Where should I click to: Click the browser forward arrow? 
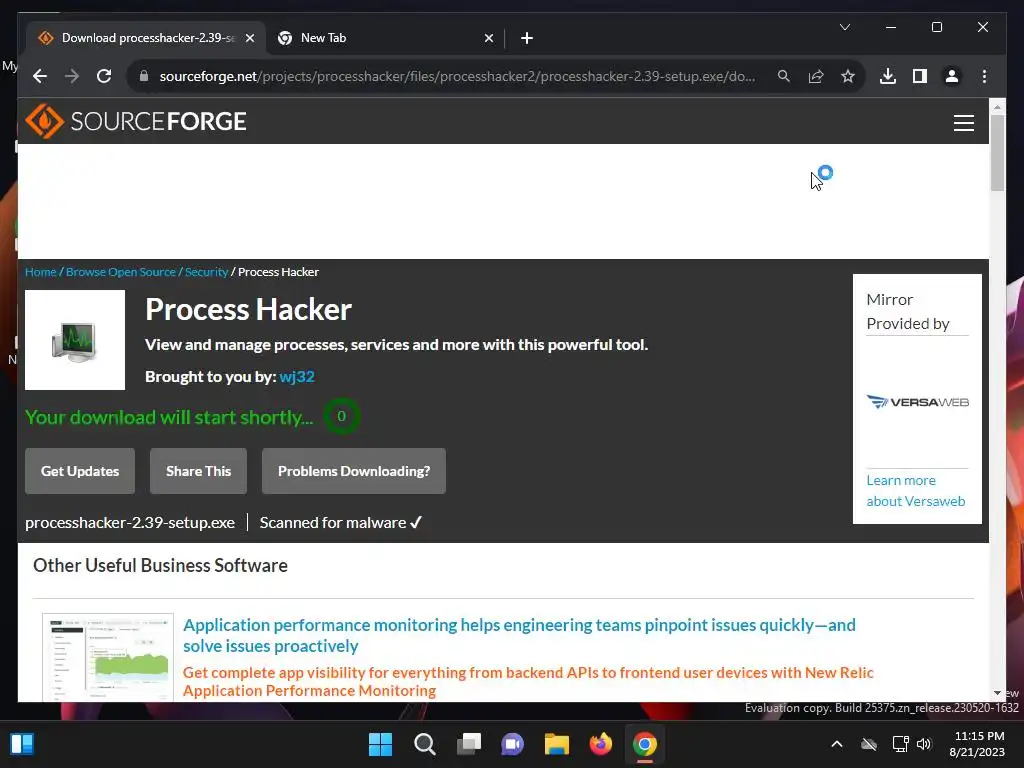72,76
